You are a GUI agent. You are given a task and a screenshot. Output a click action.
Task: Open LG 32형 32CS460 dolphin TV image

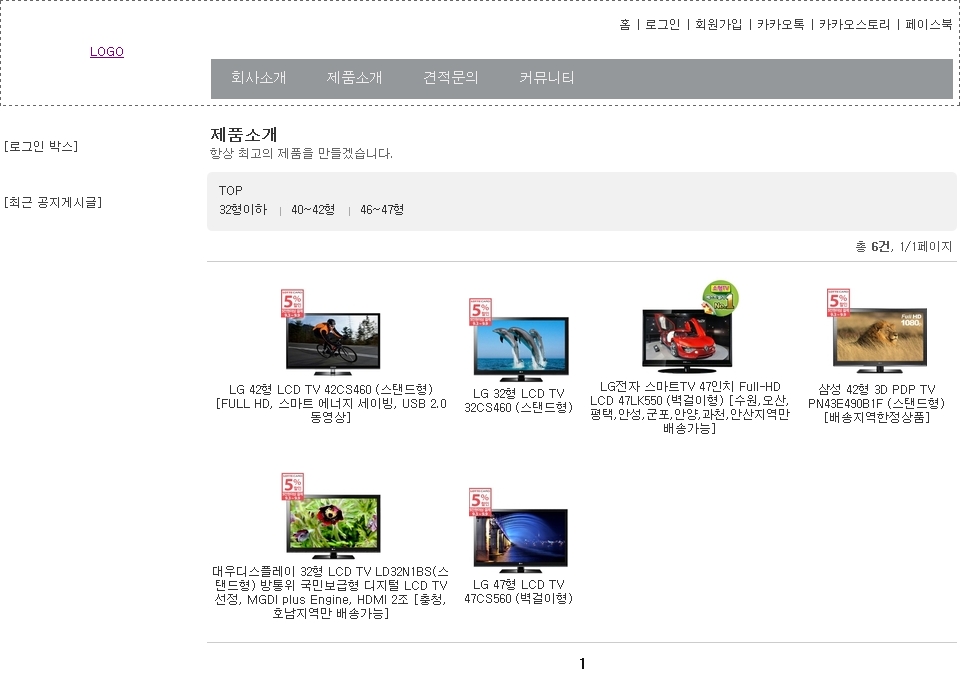(x=521, y=348)
